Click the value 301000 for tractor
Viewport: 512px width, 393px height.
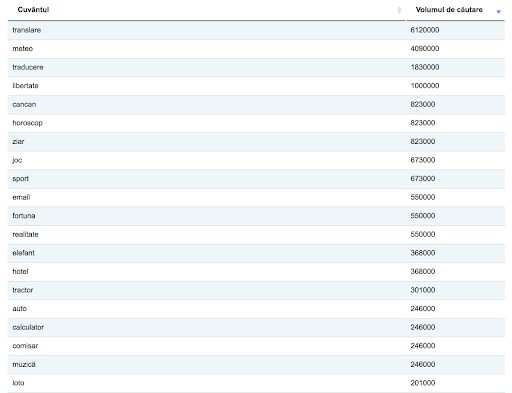[423, 290]
